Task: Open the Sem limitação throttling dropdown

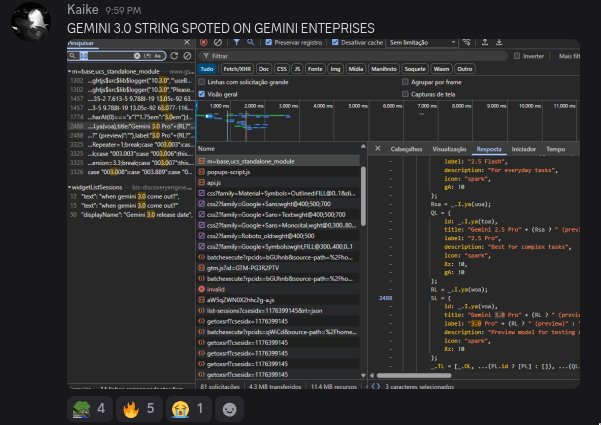Action: 423,43
